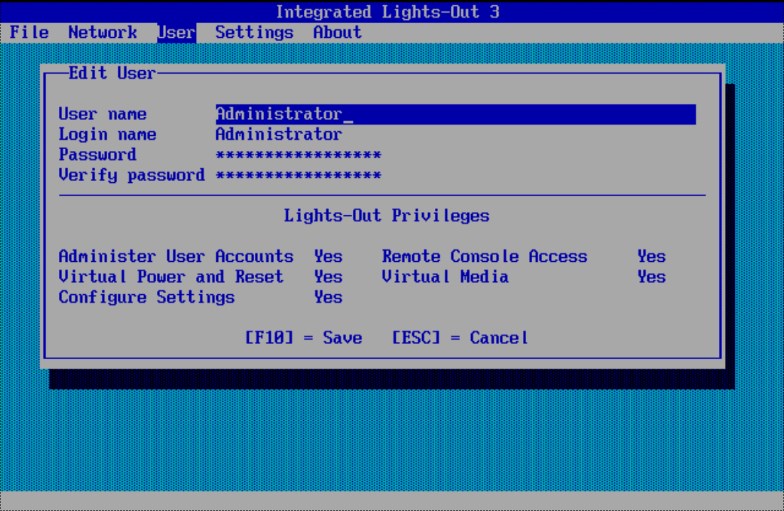This screenshot has height=511, width=784.
Task: Click the 'Remote Console Access' label
Action: tap(484, 256)
